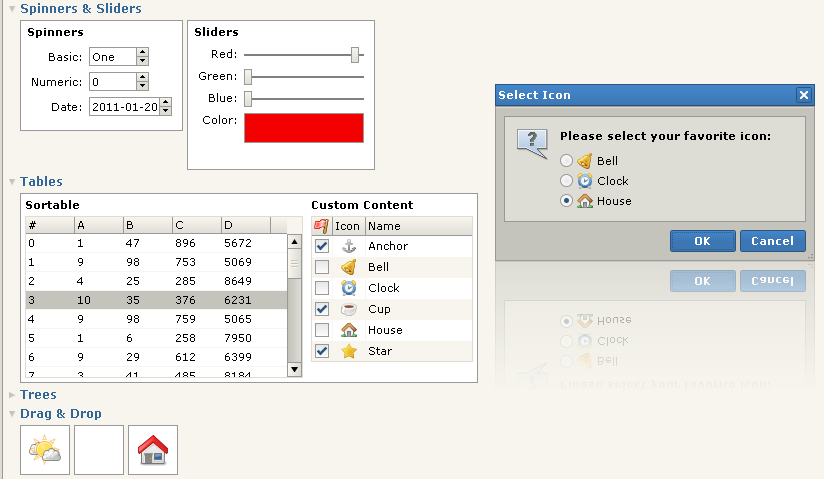Click the red house image in Drag & Drop
824x481 pixels.
tap(153, 450)
